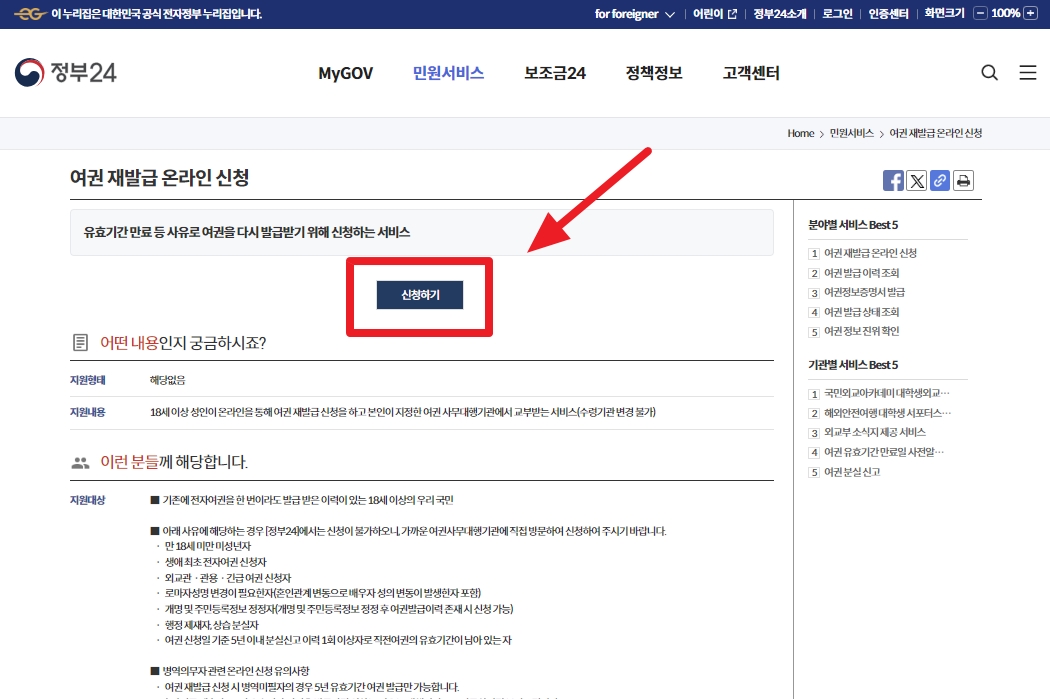1050x699 pixels.
Task: Expand the for foreigner dropdown
Action: (x=634, y=14)
